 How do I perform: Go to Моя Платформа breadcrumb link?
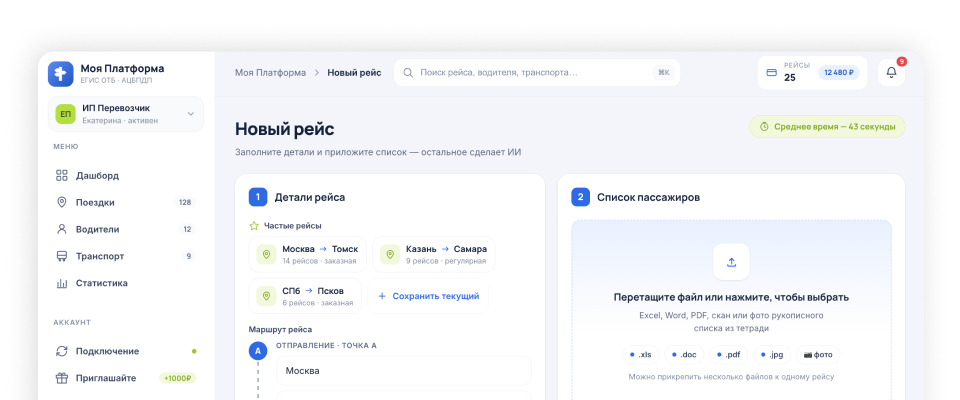click(270, 73)
